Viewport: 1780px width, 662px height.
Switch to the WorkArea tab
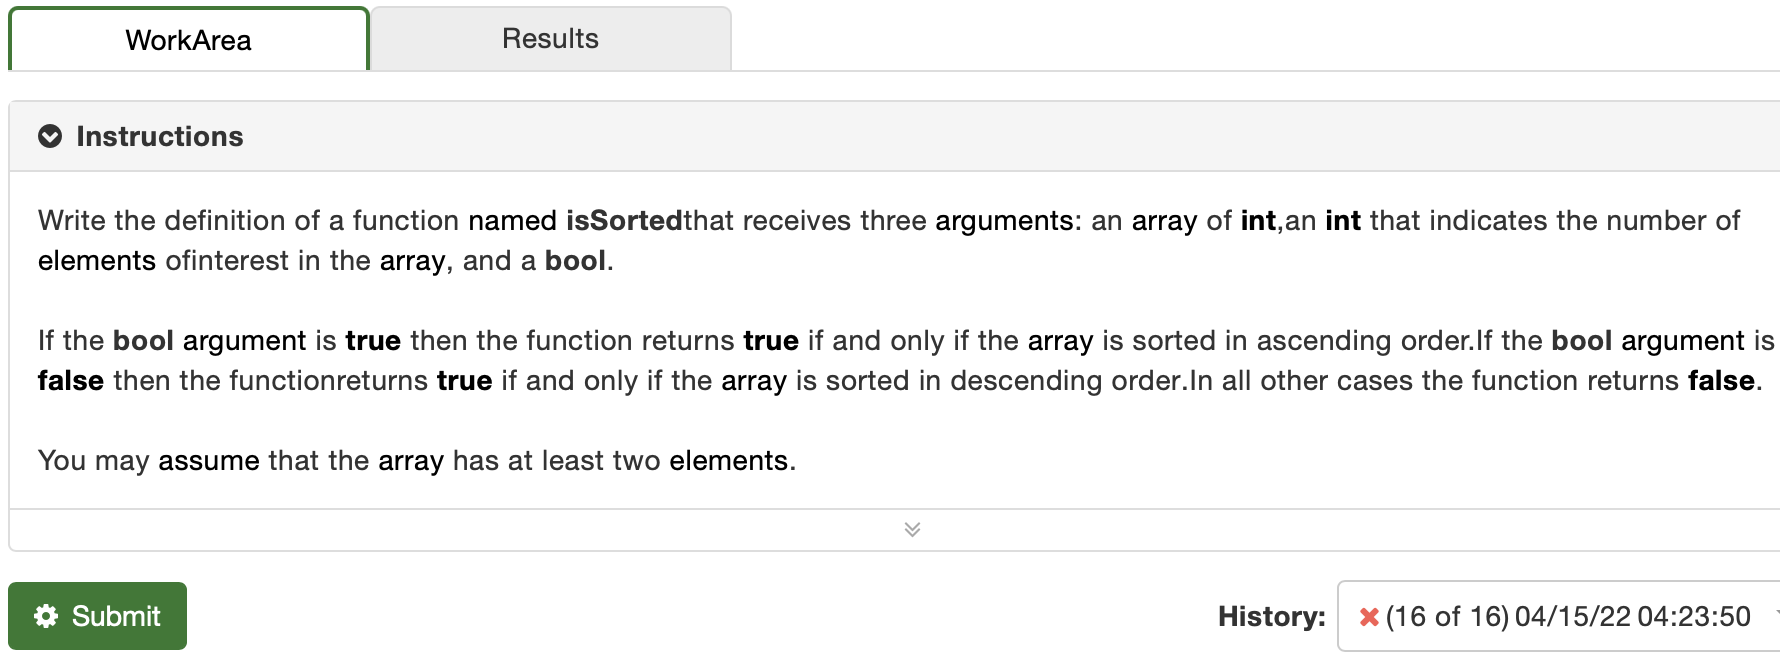point(189,40)
